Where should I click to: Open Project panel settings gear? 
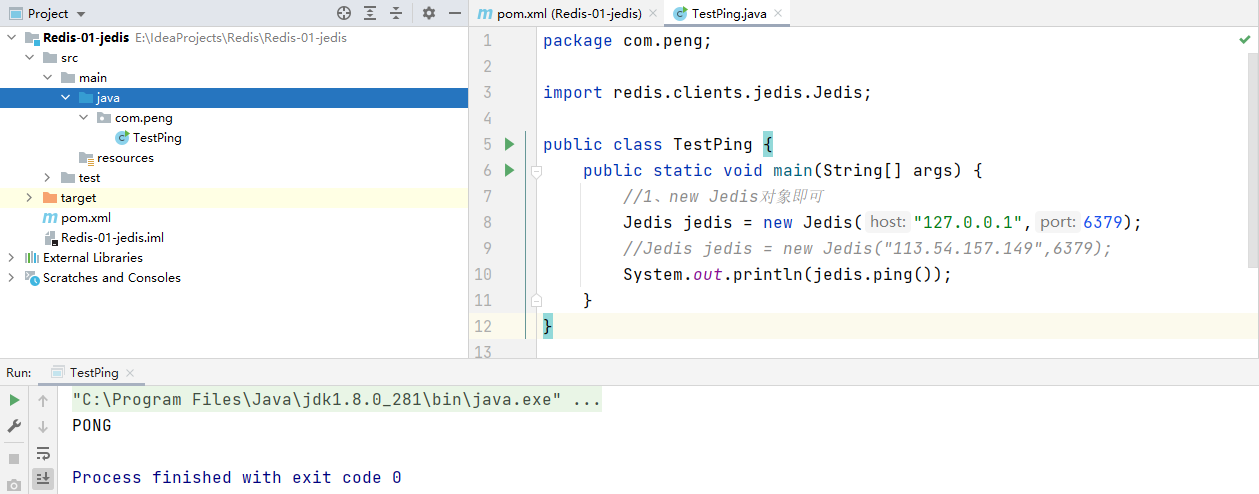[429, 13]
